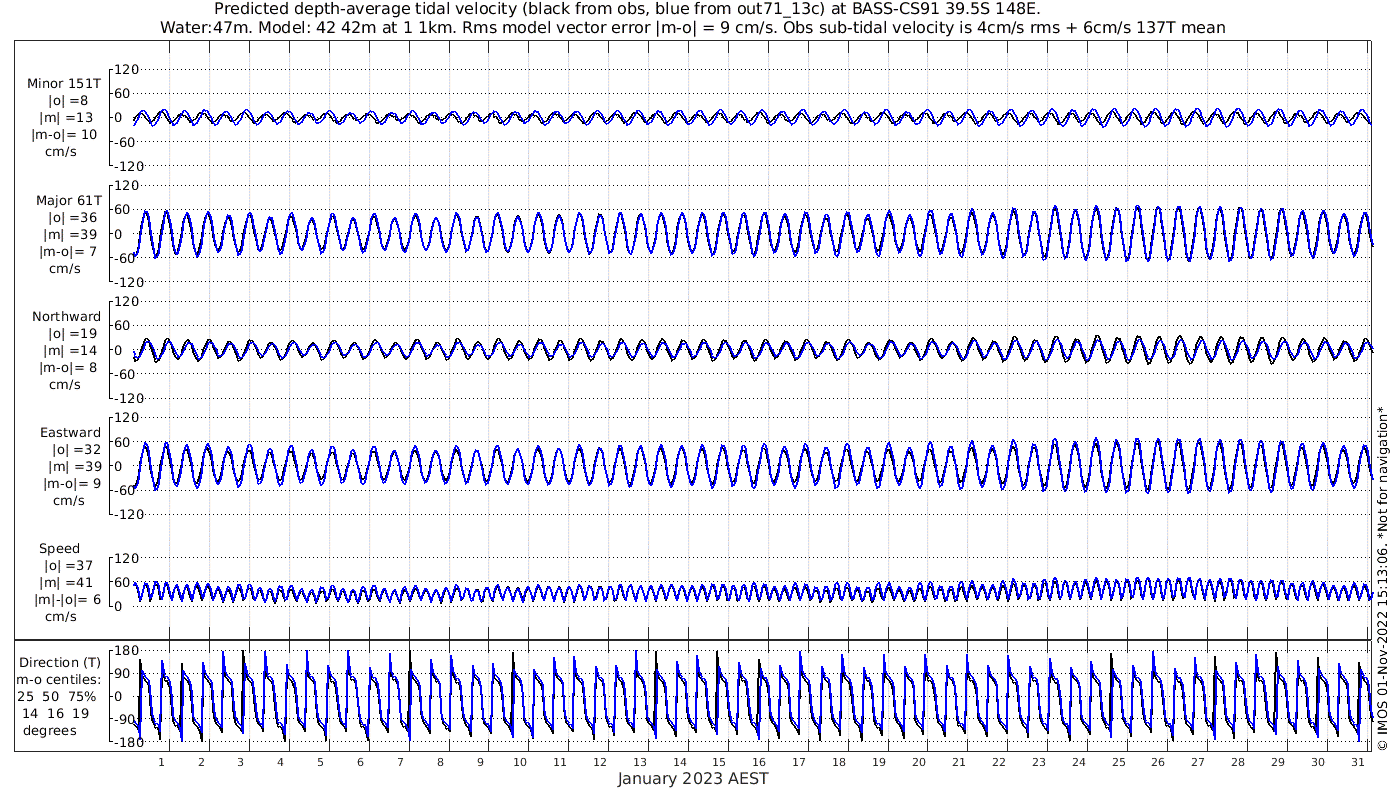The image size is (1400, 800).
Task: Click day '13' on the date axis
Action: [639, 761]
